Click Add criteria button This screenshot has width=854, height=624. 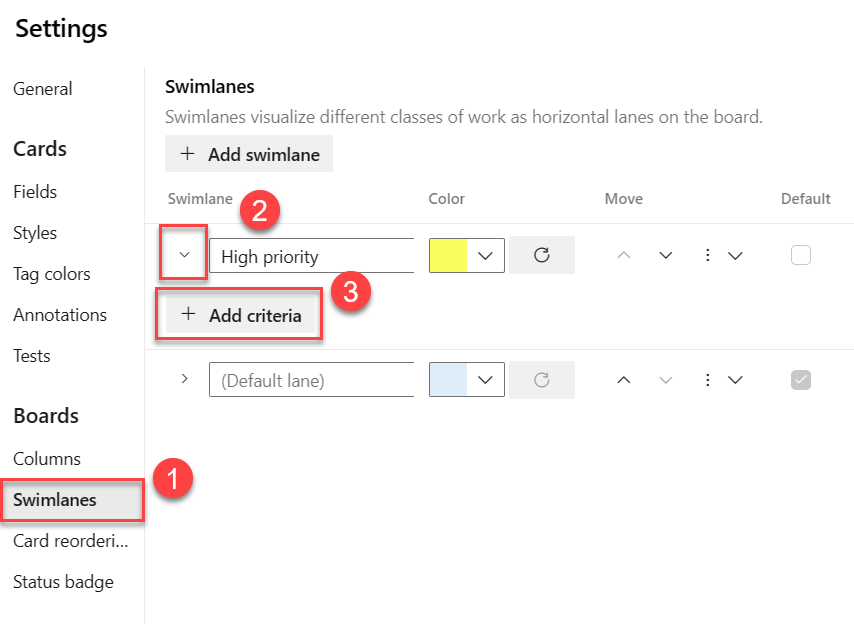tap(240, 315)
